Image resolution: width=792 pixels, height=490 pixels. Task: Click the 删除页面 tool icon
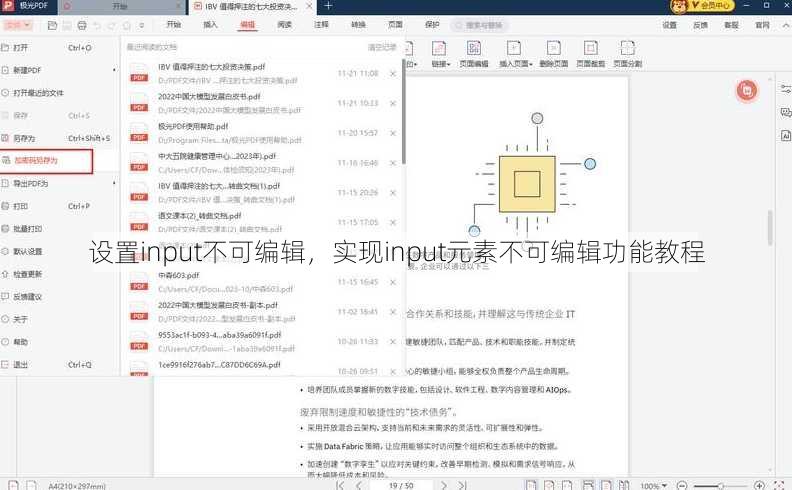pos(554,54)
